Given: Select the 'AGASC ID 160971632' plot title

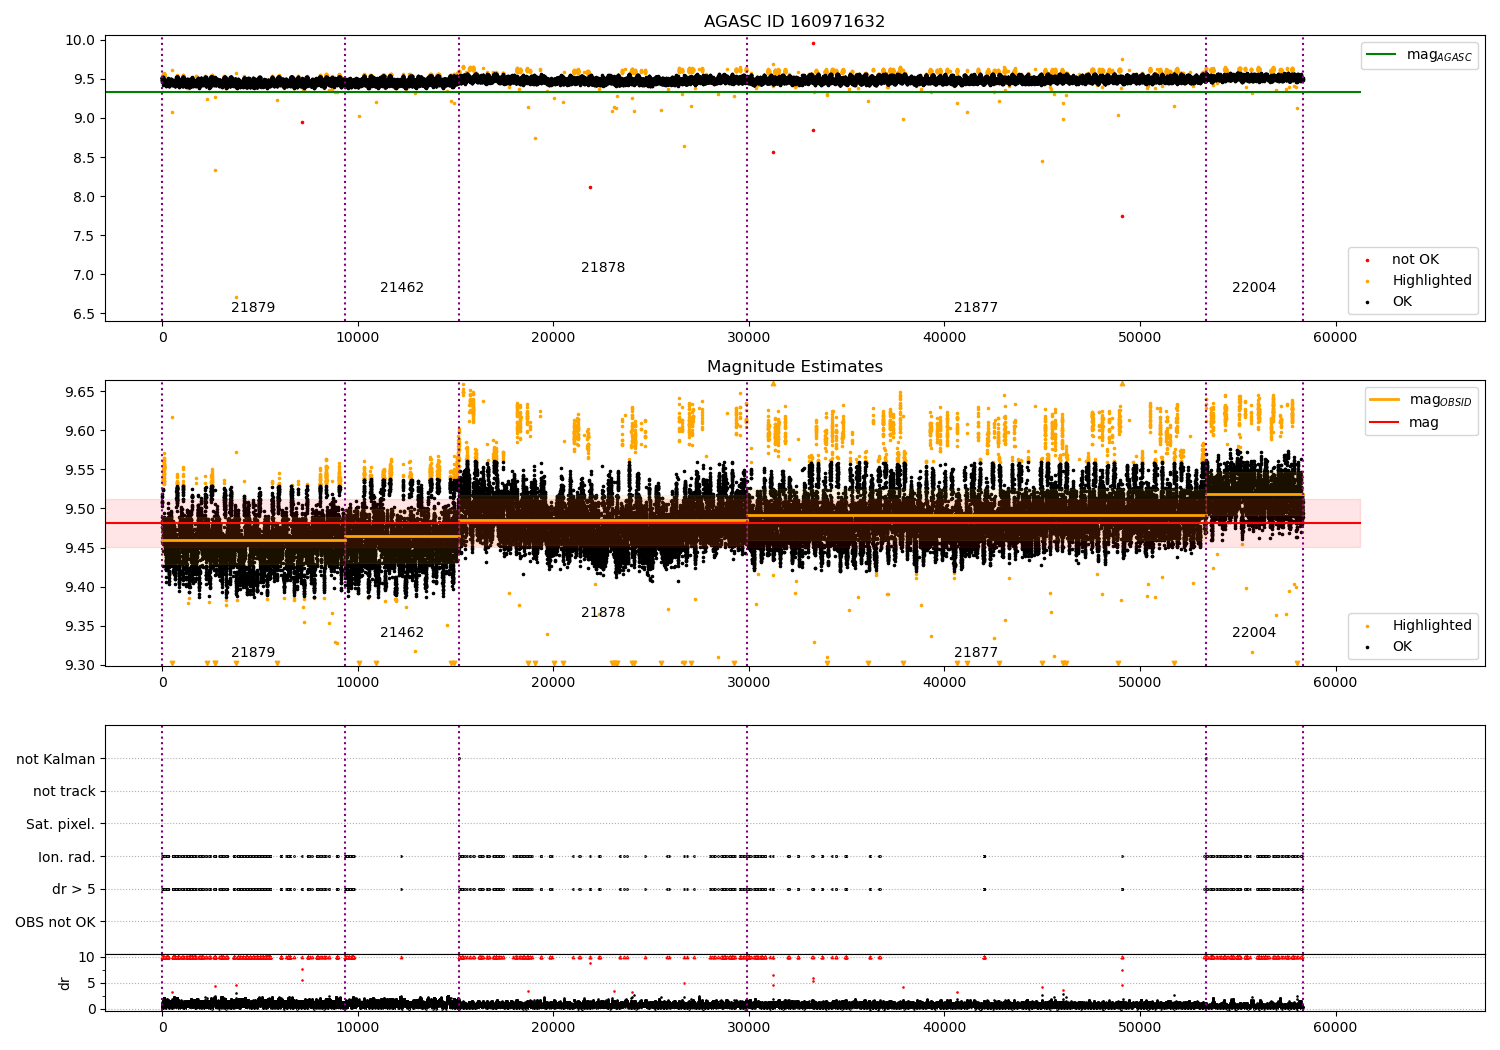Looking at the screenshot, I should point(794,22).
